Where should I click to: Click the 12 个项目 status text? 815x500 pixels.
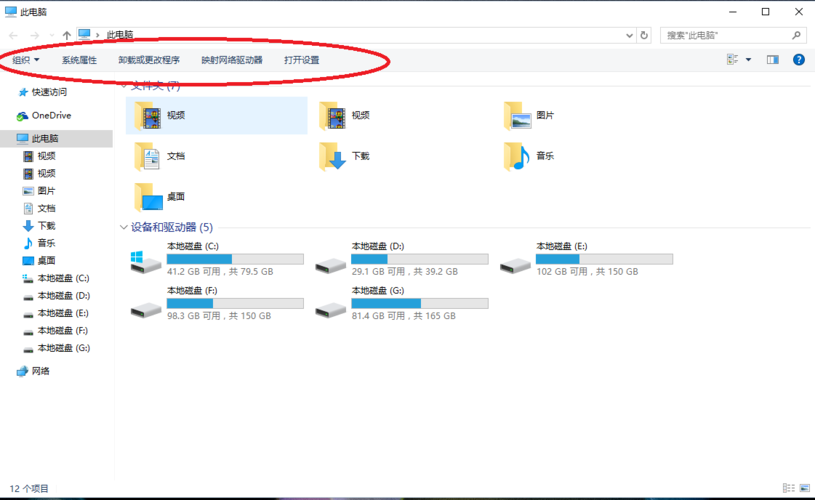[29, 489]
